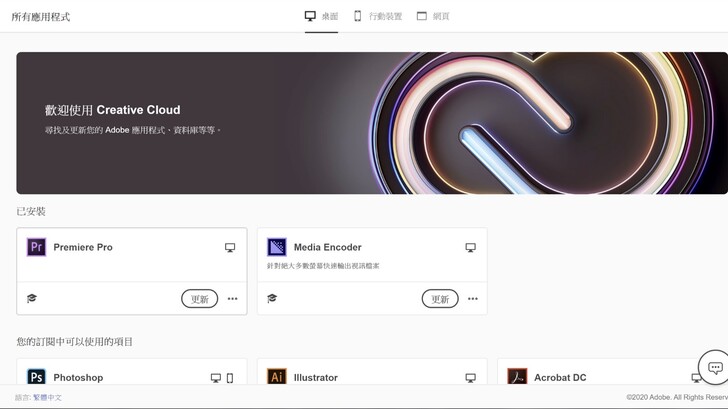Screen dimensions: 728x409
Task: Click the Media Encoder app icon
Action: 277,247
